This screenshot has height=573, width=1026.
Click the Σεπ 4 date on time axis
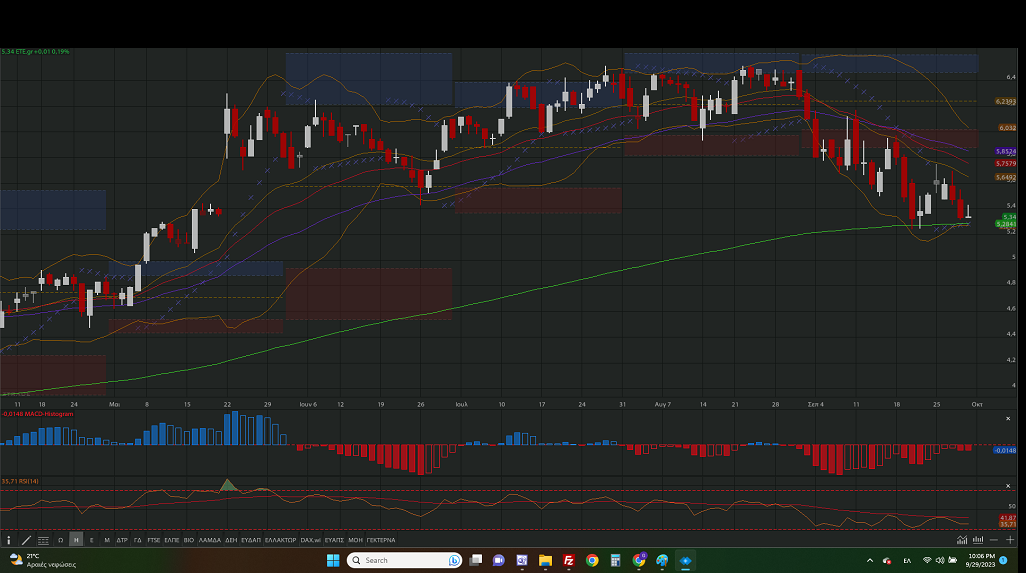tap(815, 404)
